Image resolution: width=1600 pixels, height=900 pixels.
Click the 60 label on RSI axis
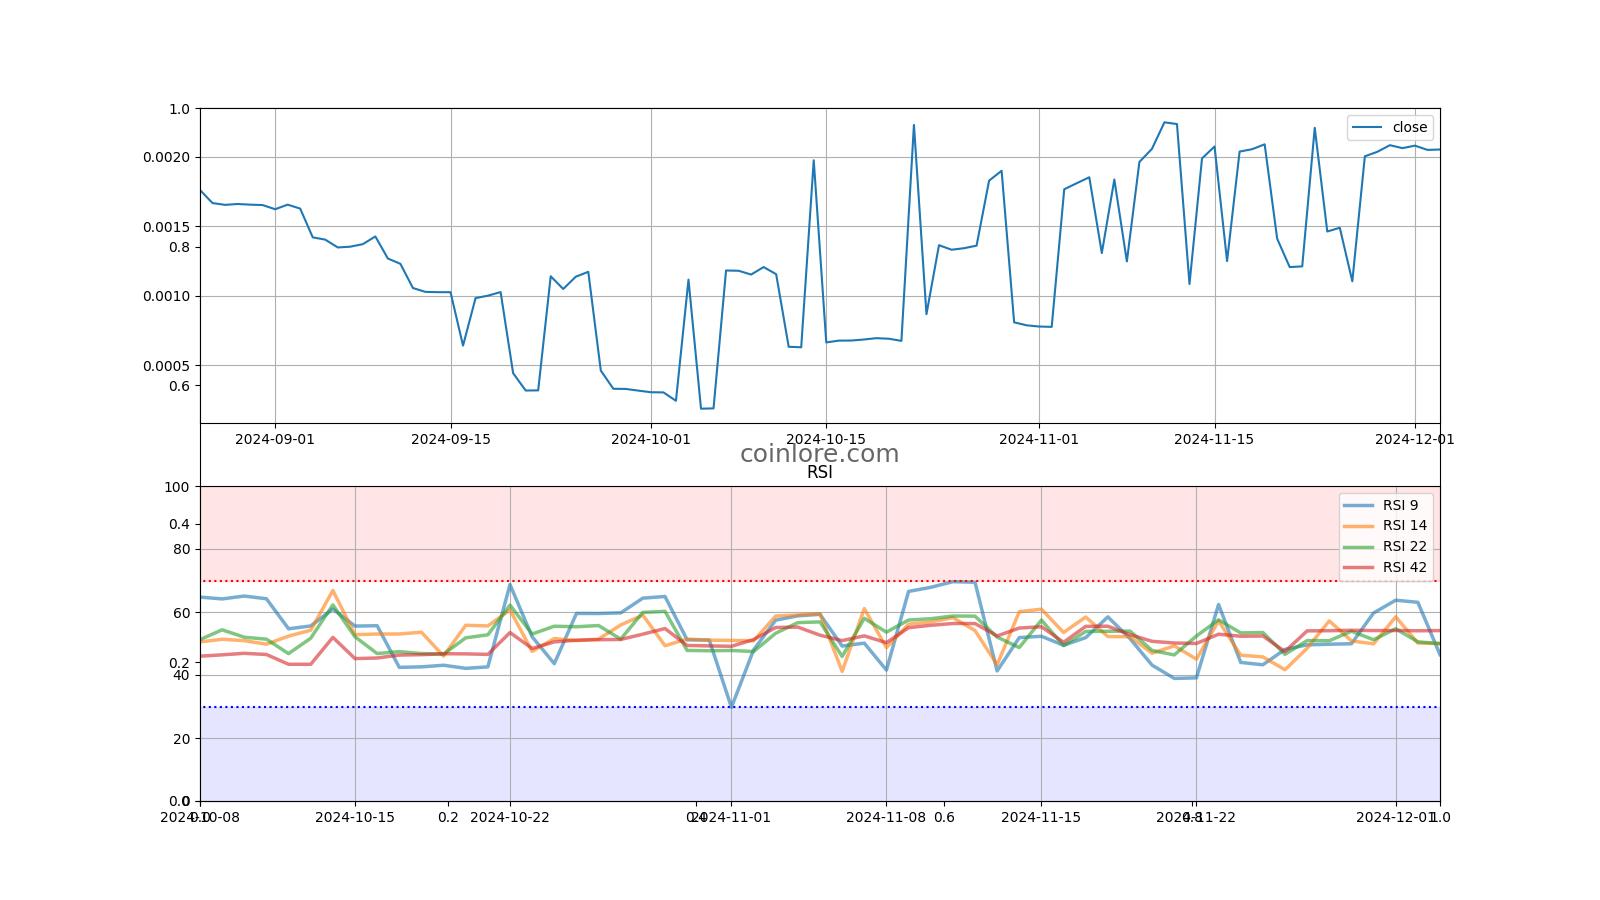pos(181,613)
